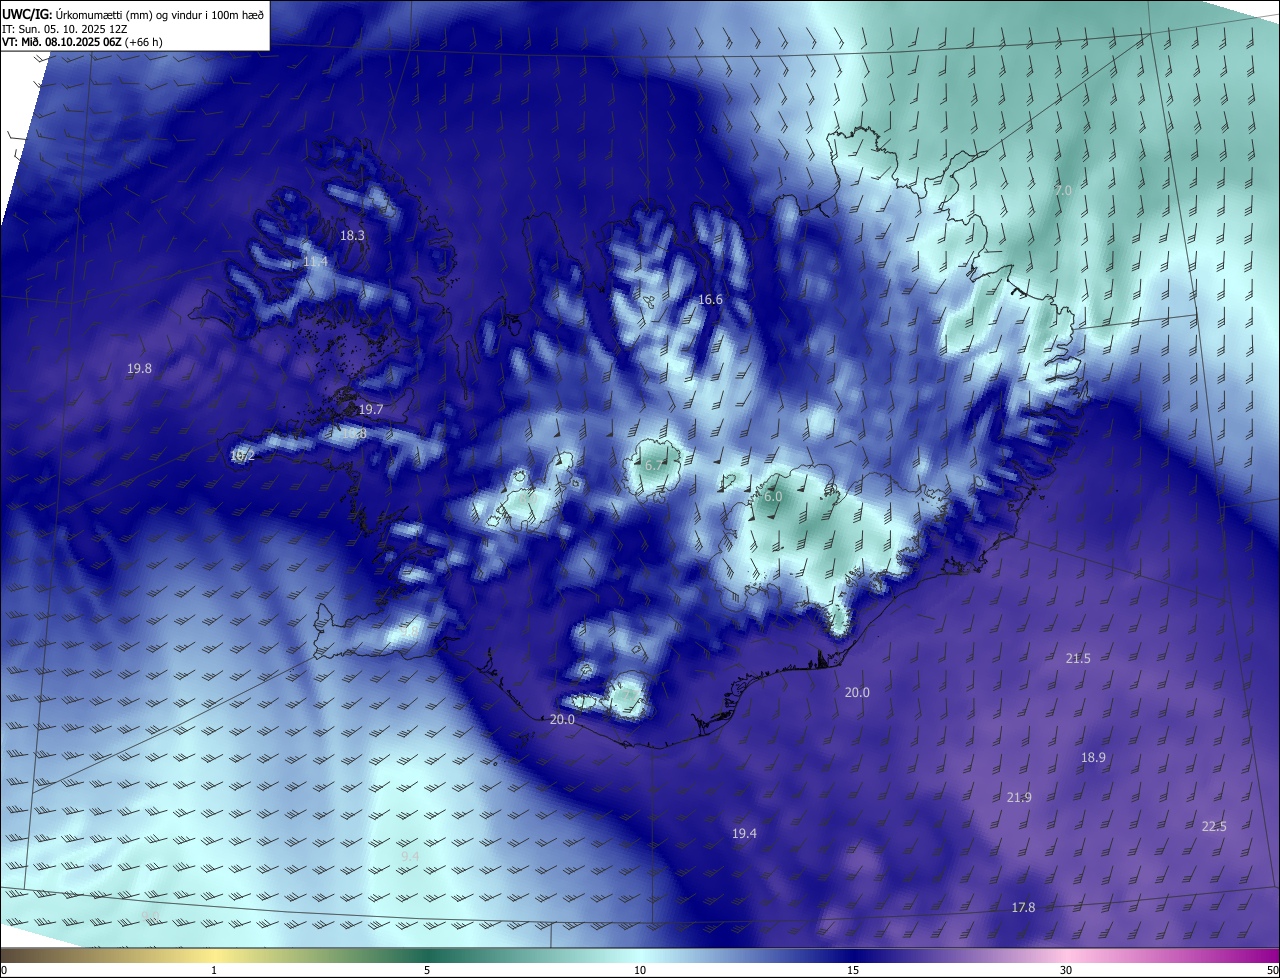Click the initial time "IT: Sun. 05. 10. 2025 12Z"
Viewport: 1280px width, 978px height.
pos(64,28)
